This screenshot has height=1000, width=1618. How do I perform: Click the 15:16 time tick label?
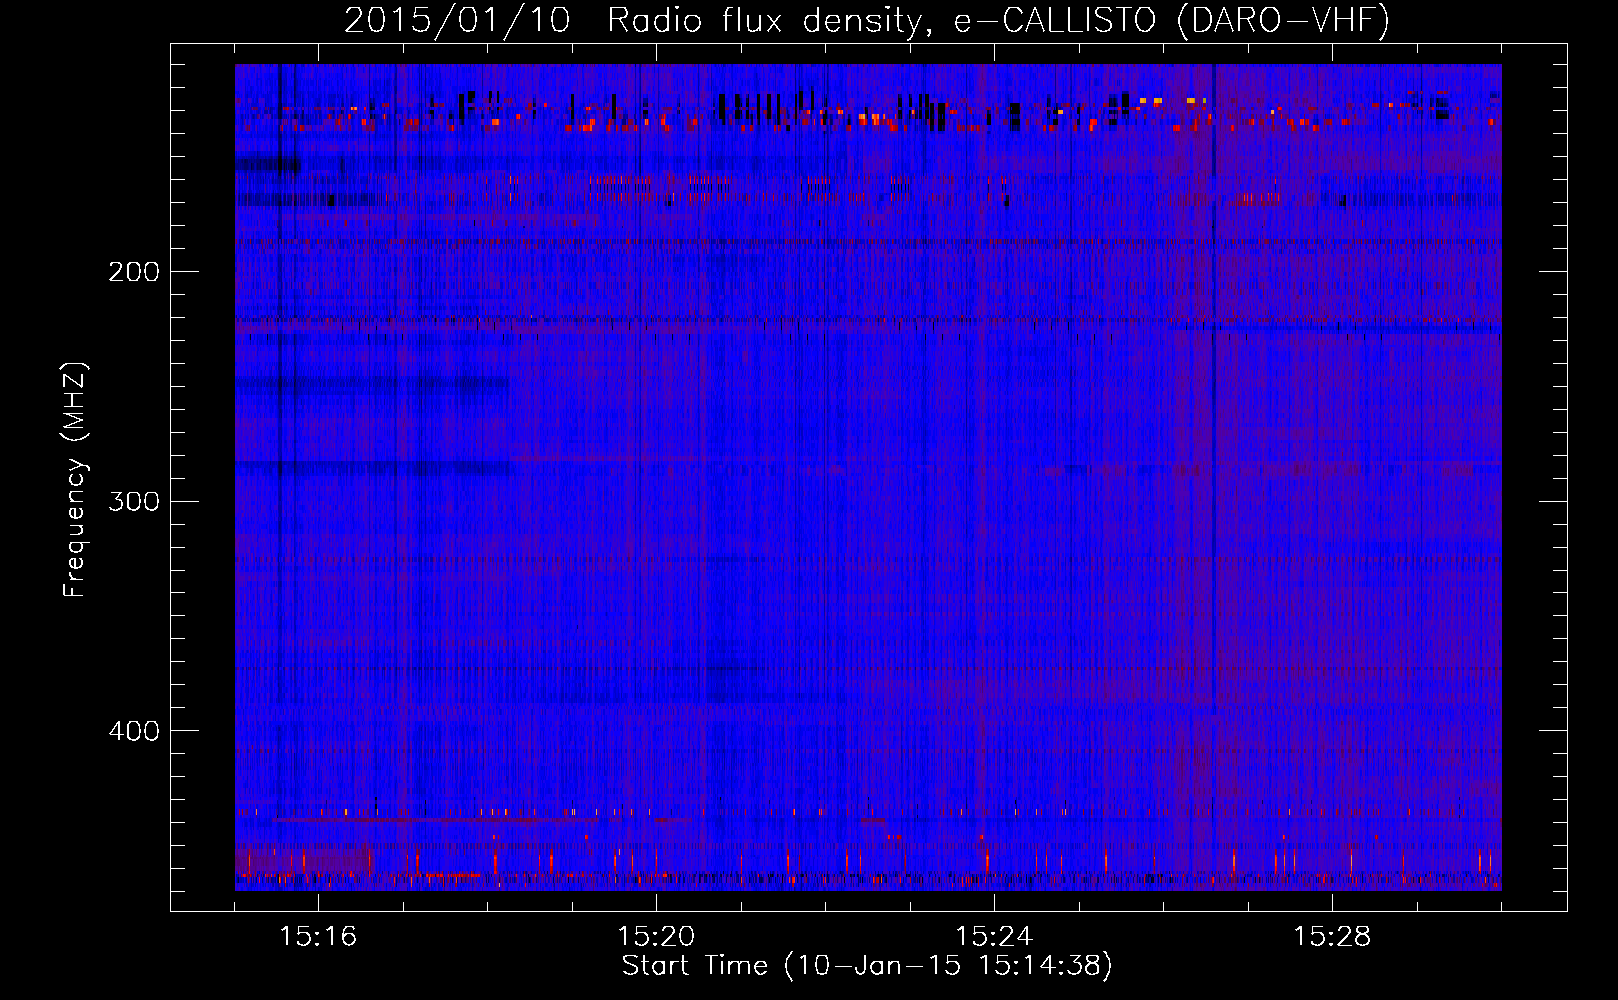318,937
